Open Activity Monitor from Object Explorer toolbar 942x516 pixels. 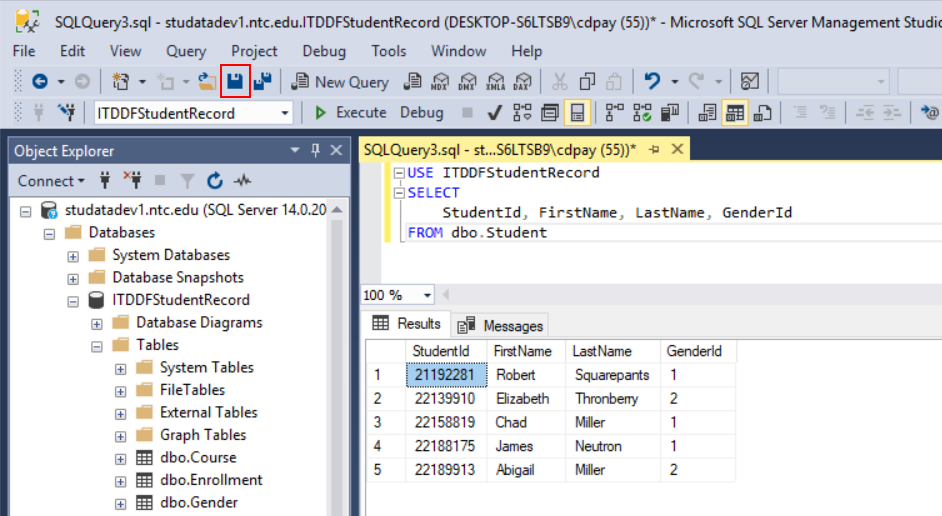(x=243, y=180)
